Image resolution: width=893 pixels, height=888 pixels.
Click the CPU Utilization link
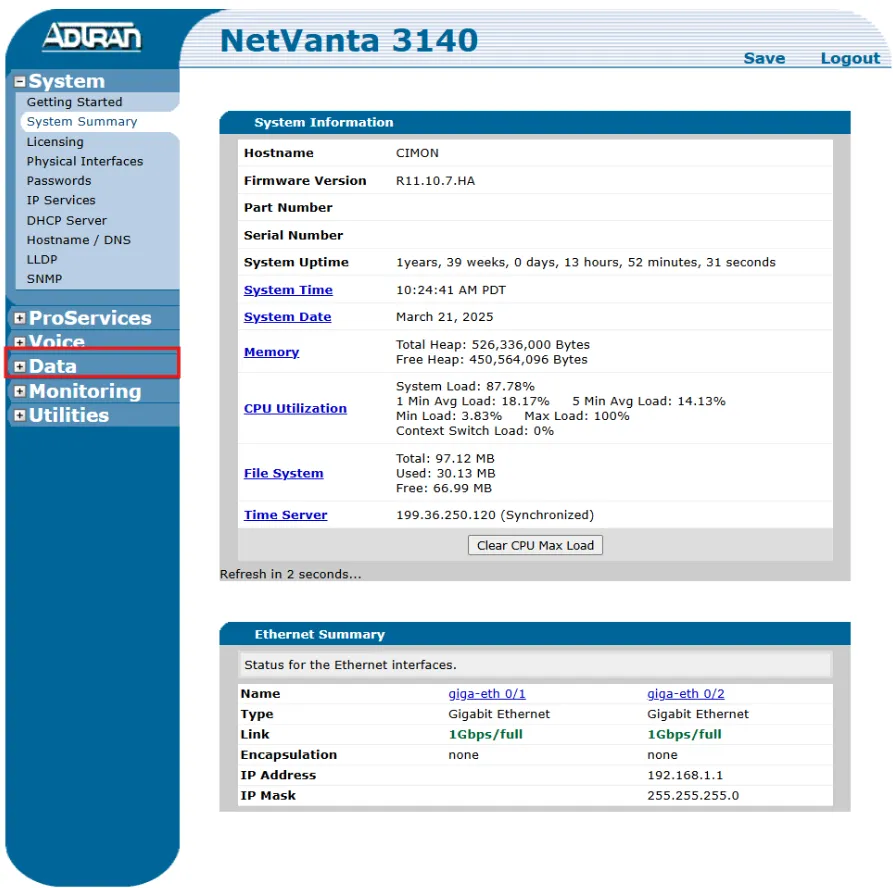(x=295, y=408)
